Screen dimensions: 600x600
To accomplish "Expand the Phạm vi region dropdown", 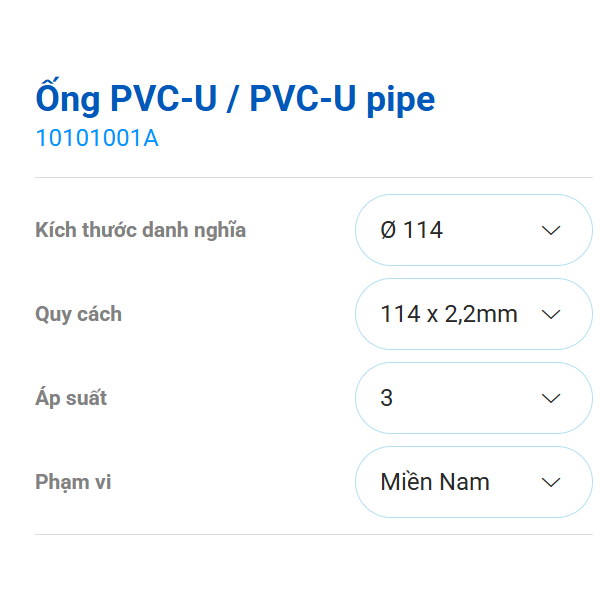I will [473, 483].
